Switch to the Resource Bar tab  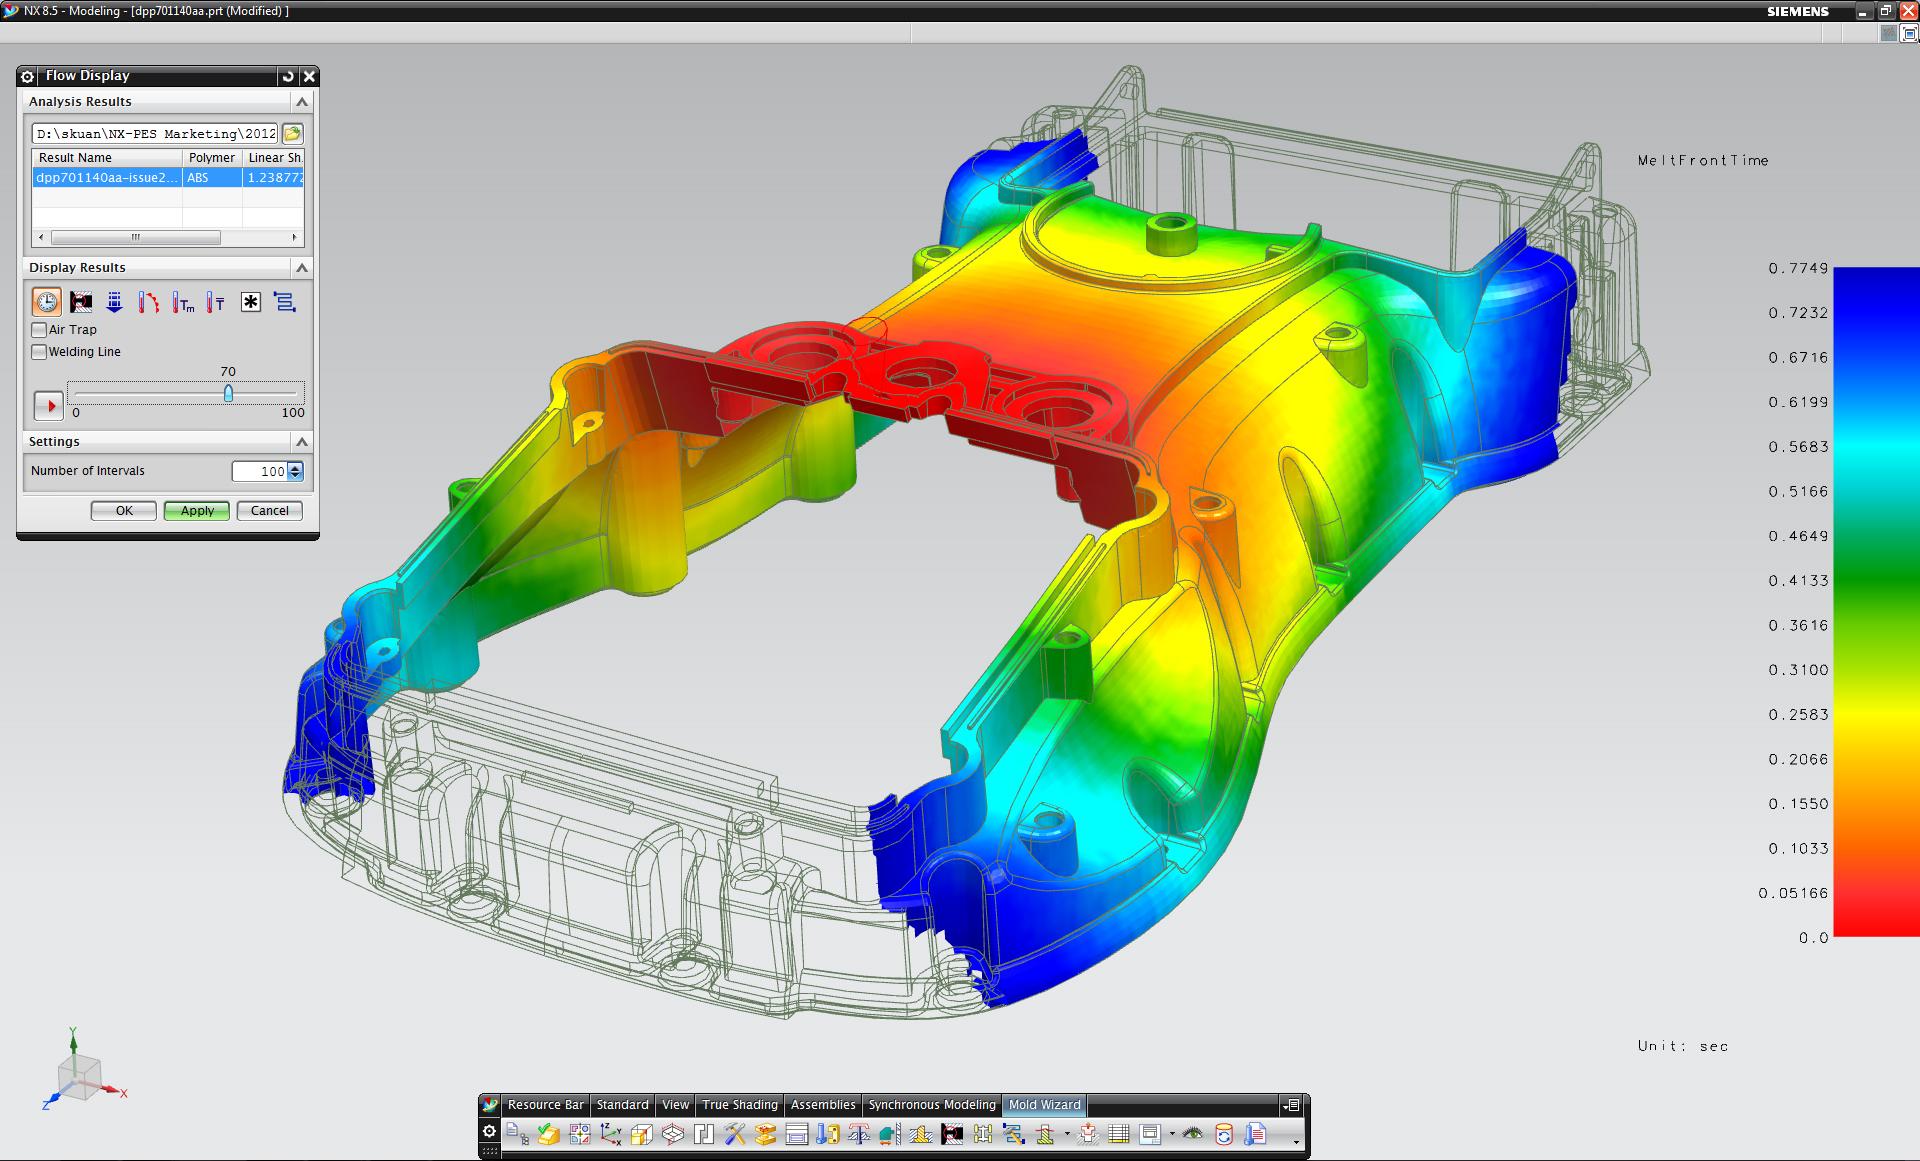pos(545,1105)
